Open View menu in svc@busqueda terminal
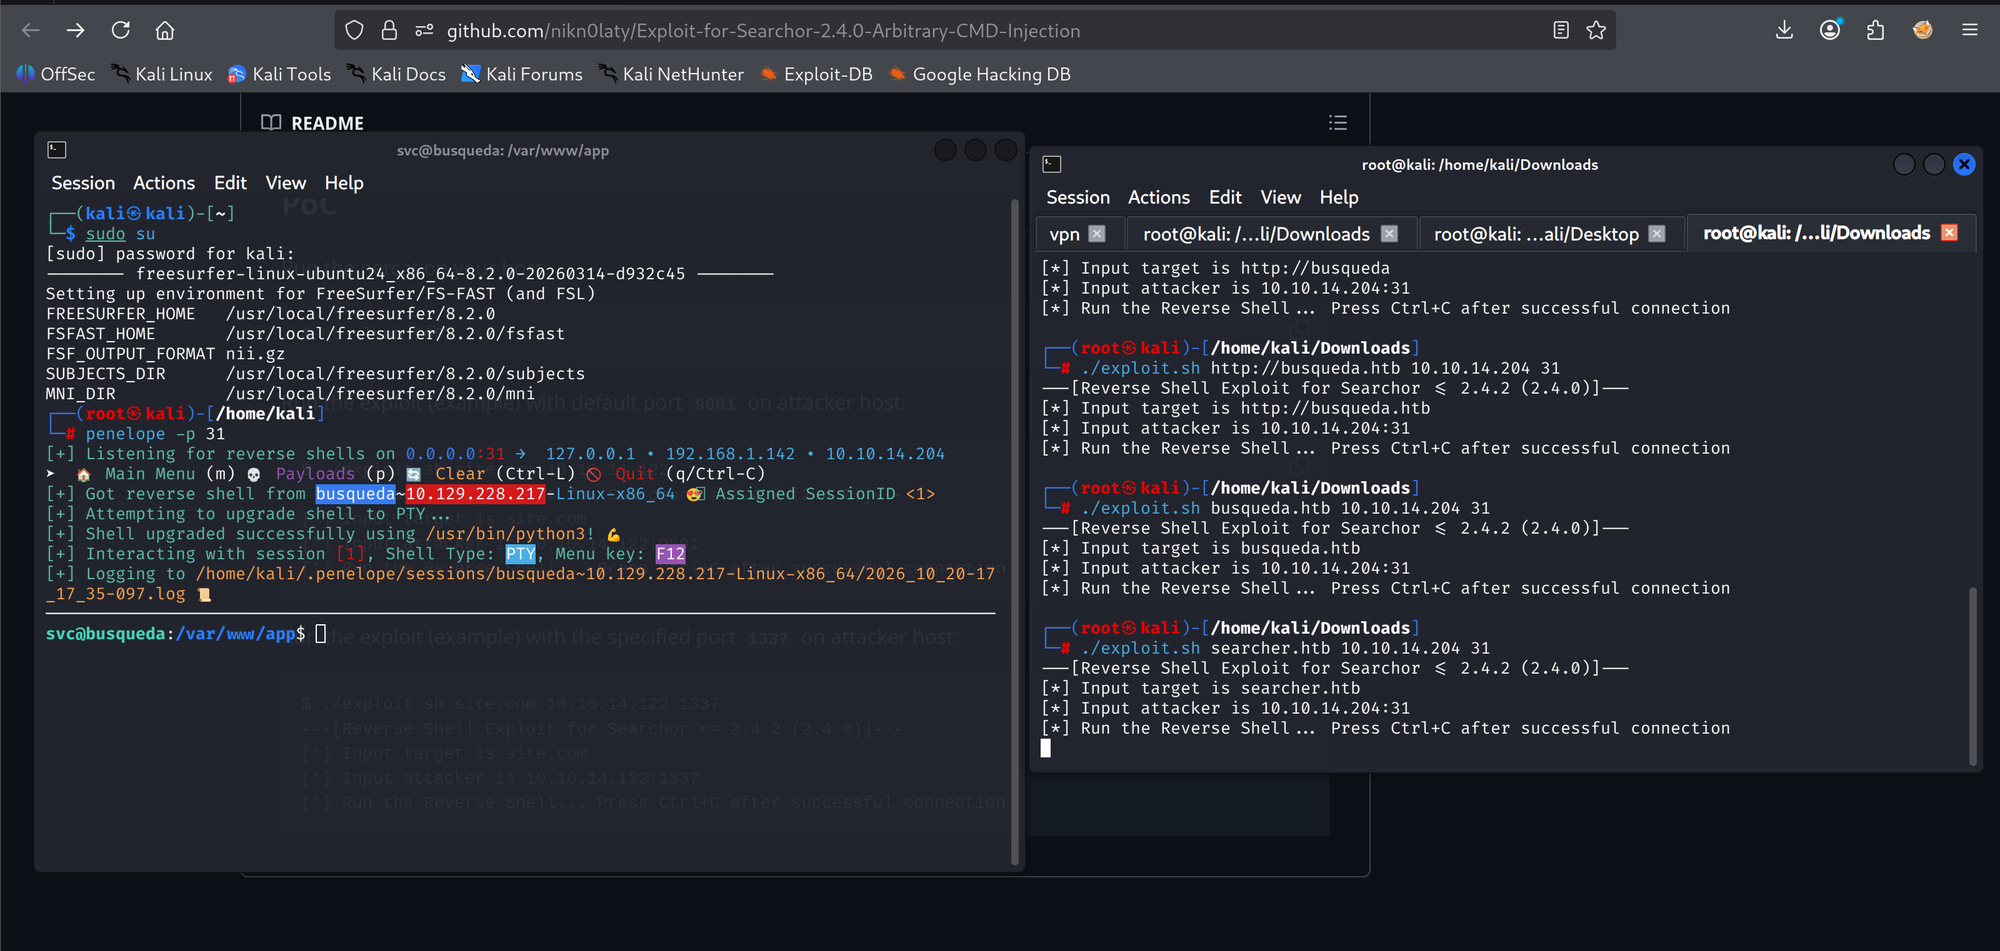 tap(286, 183)
